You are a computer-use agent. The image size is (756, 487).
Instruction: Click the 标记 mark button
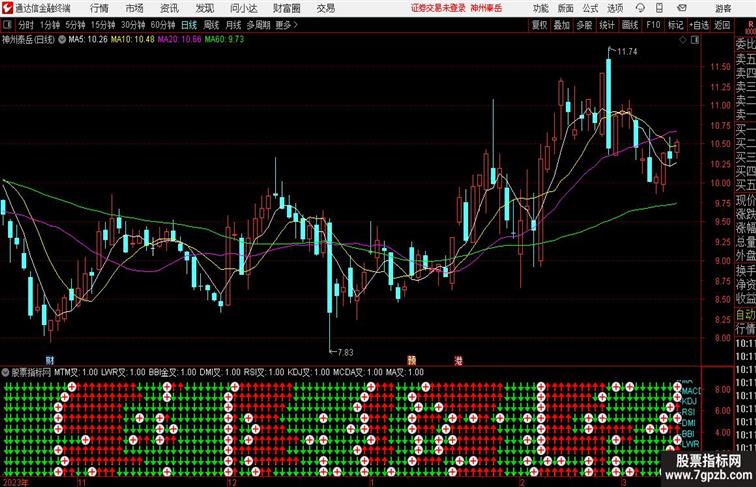pyautogui.click(x=675, y=25)
